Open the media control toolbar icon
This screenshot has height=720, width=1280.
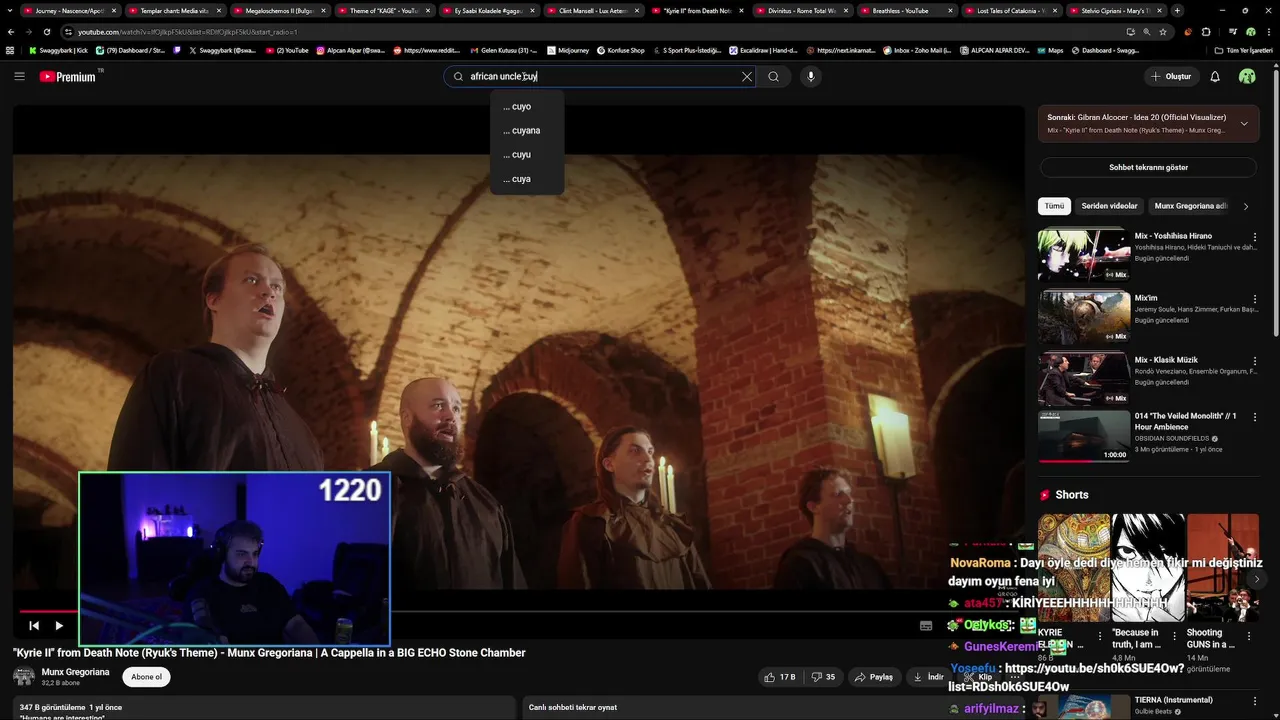1232,32
